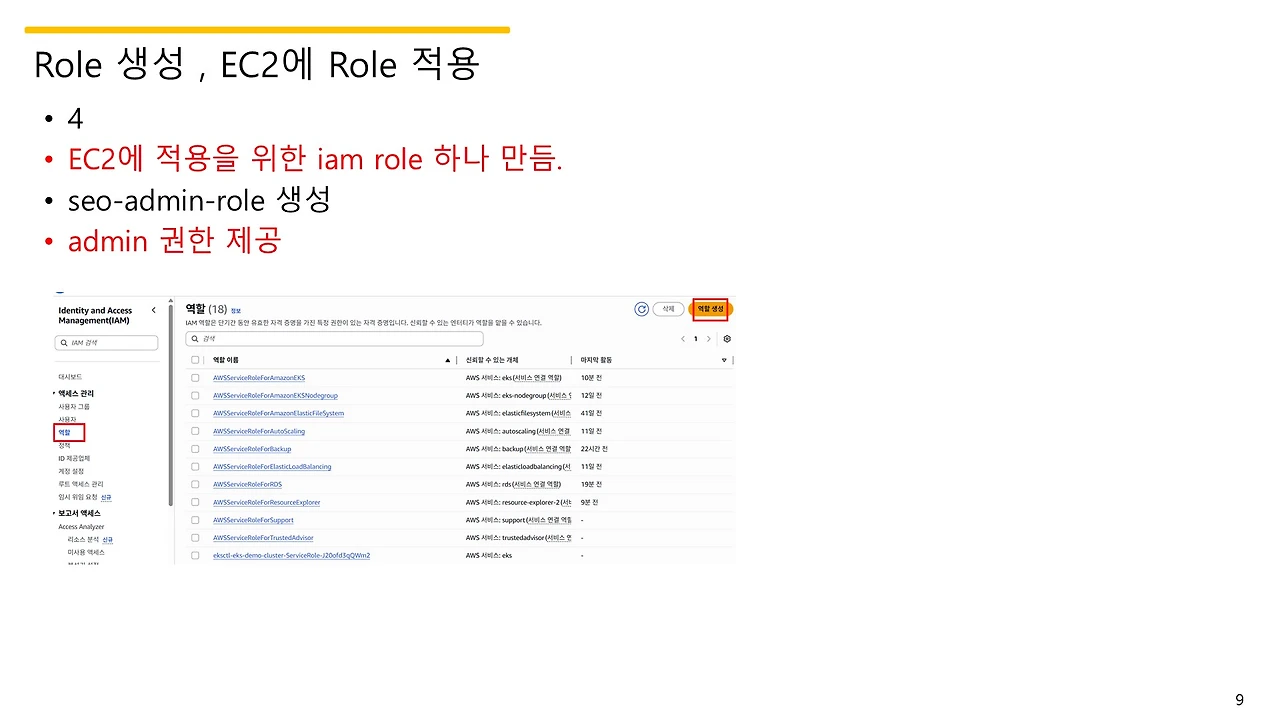Select the checkbox next to AWSServiceRoleForRDS

pos(195,484)
